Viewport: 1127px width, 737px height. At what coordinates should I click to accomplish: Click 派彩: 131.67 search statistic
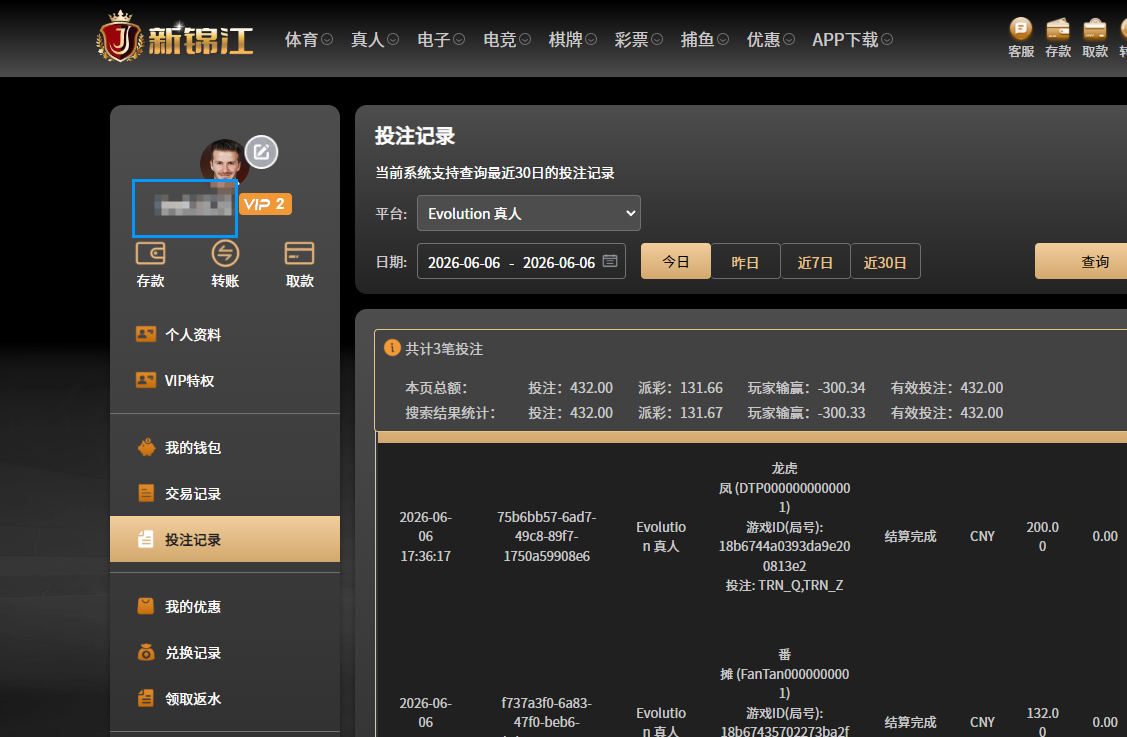(x=680, y=413)
